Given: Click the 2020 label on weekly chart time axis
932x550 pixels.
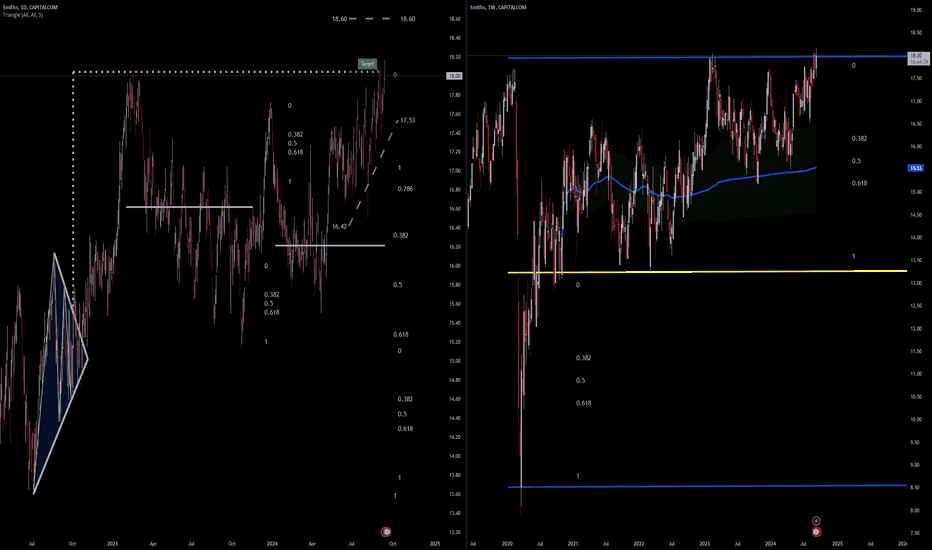Looking at the screenshot, I should [507, 543].
